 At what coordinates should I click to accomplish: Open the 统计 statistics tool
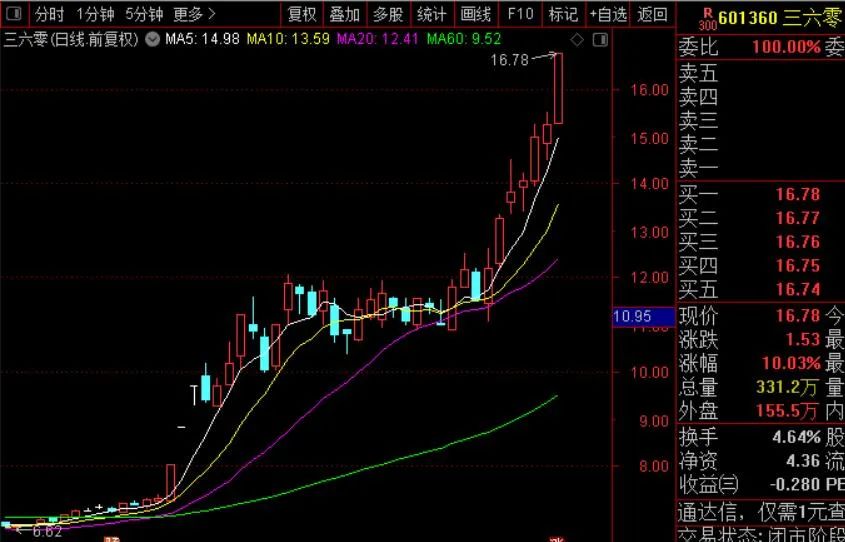tap(432, 14)
